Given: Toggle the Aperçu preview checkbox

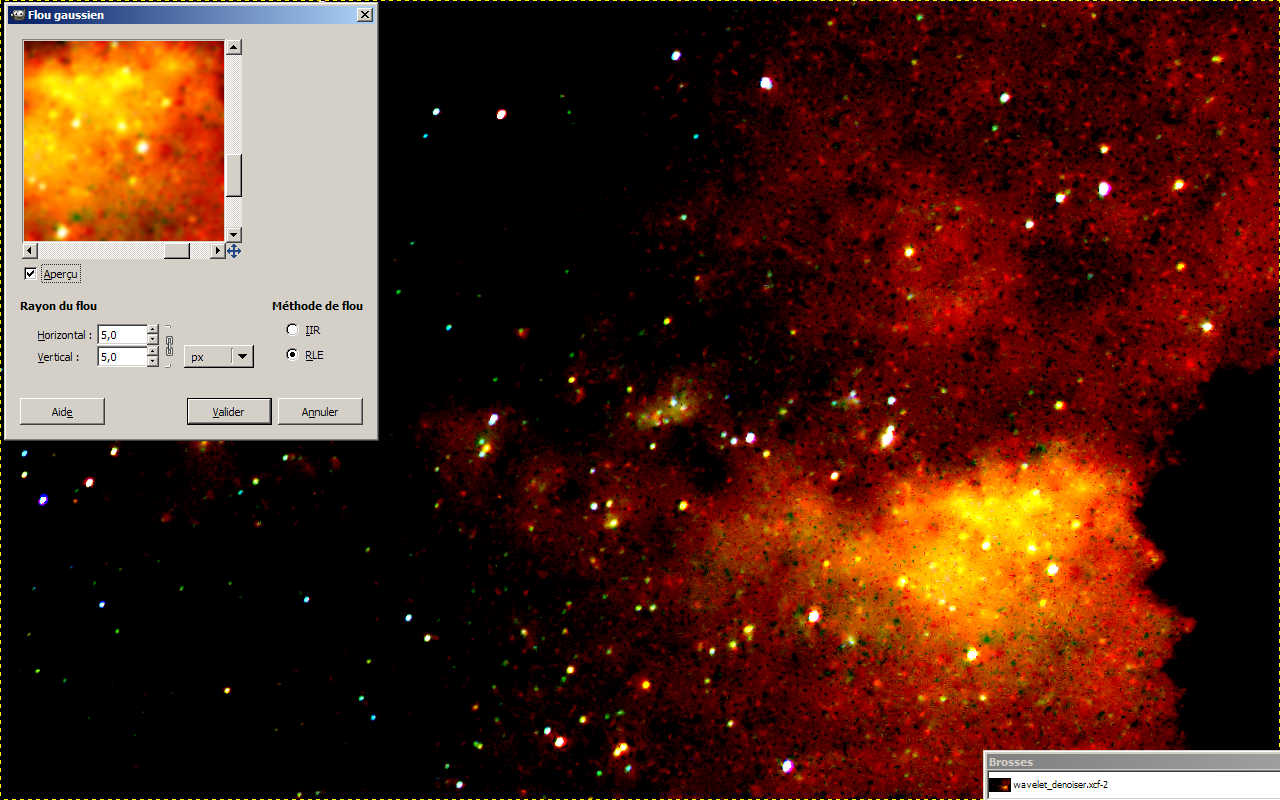Looking at the screenshot, I should 31,274.
